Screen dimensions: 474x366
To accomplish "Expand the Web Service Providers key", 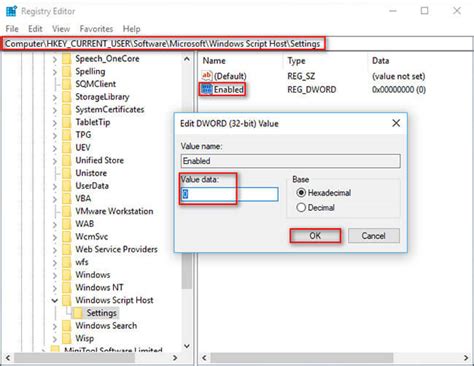I will [55, 250].
